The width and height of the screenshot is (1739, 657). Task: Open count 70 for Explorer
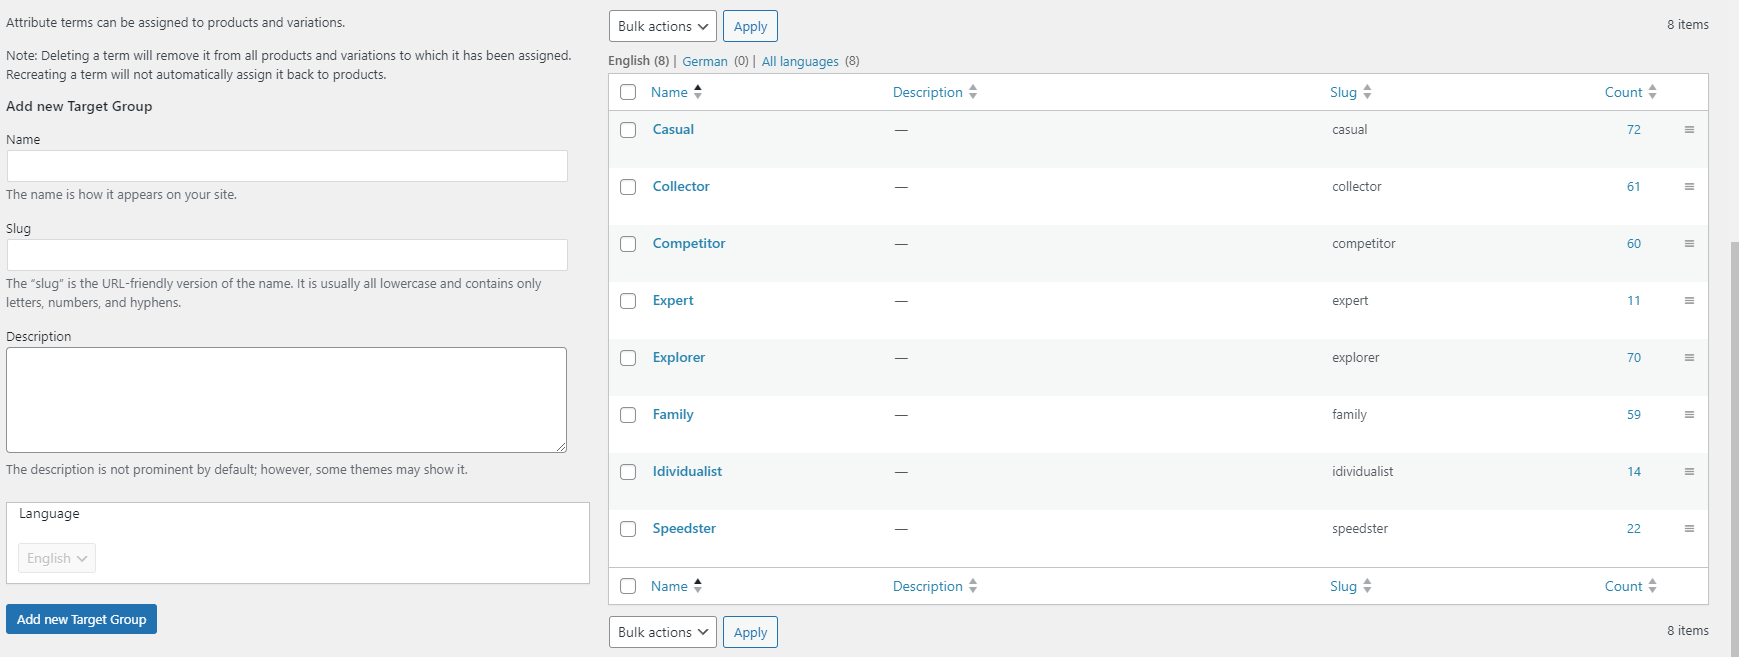tap(1634, 358)
